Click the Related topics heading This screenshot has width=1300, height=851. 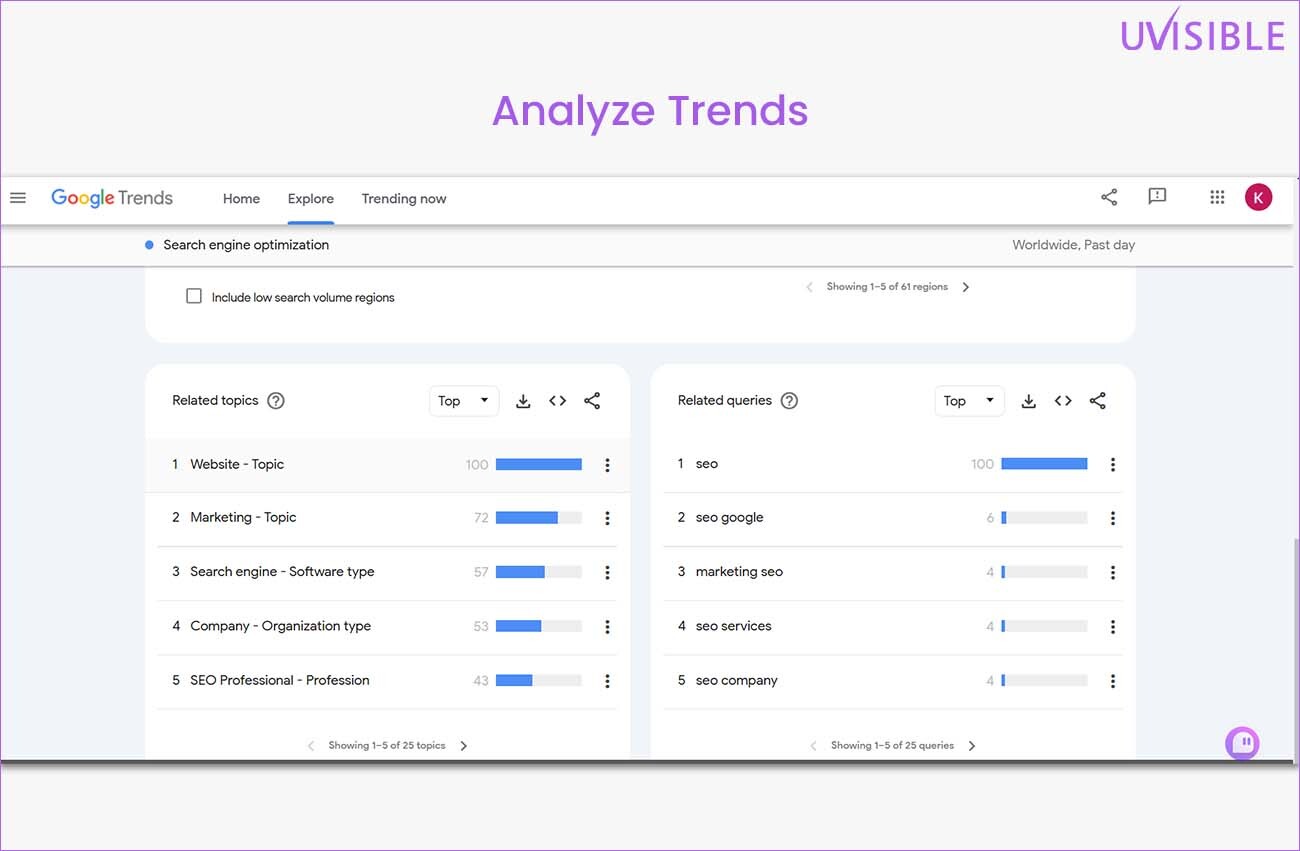215,400
